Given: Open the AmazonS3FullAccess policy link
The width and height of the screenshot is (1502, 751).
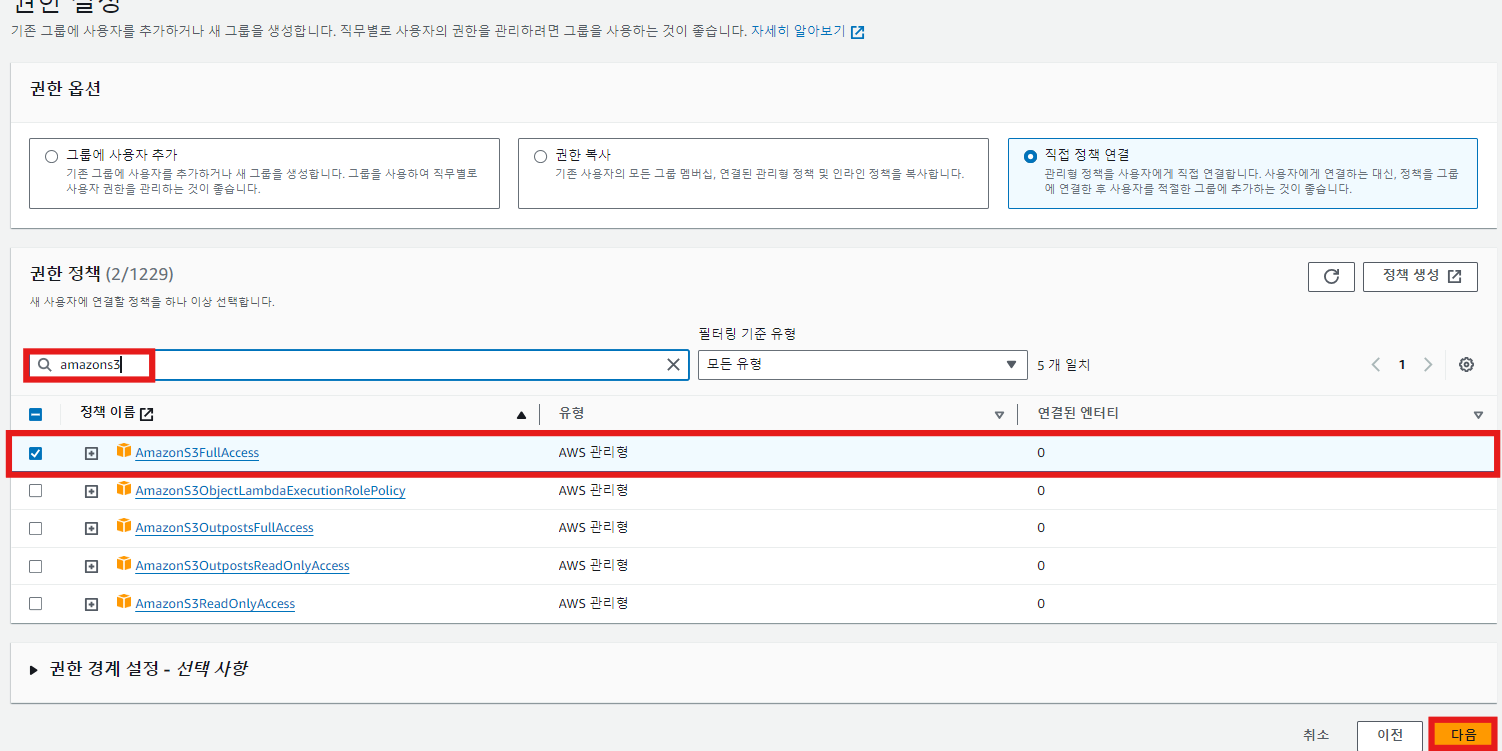Looking at the screenshot, I should [x=197, y=453].
